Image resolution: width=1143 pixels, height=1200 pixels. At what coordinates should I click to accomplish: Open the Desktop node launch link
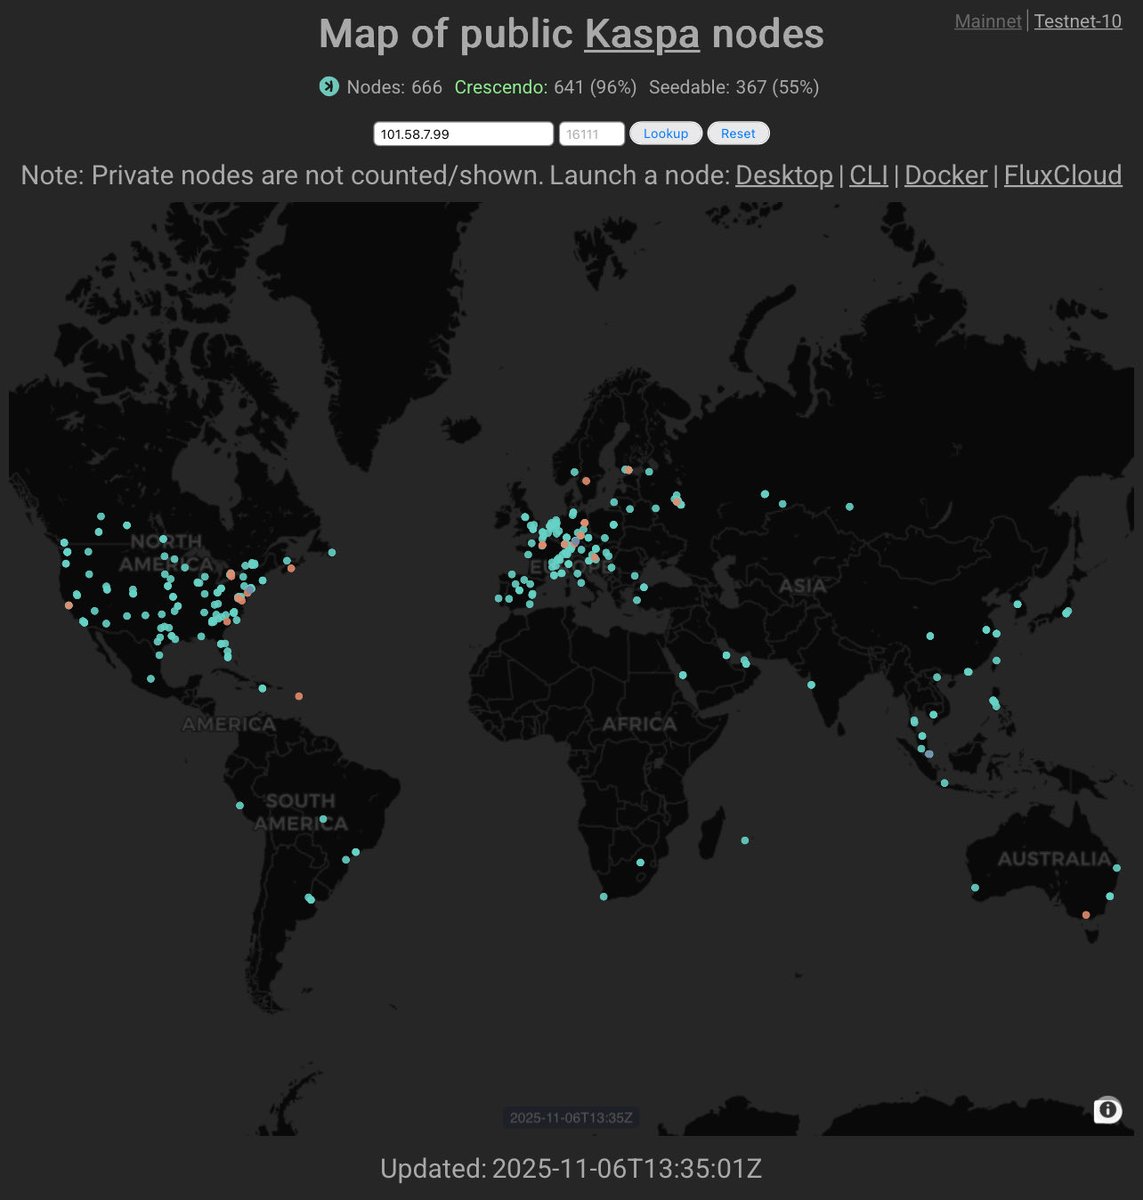(783, 175)
